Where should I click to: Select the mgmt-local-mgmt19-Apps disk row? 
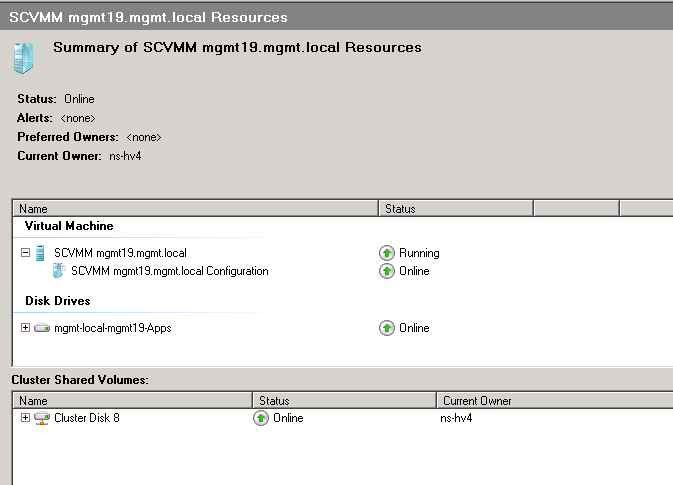112,328
